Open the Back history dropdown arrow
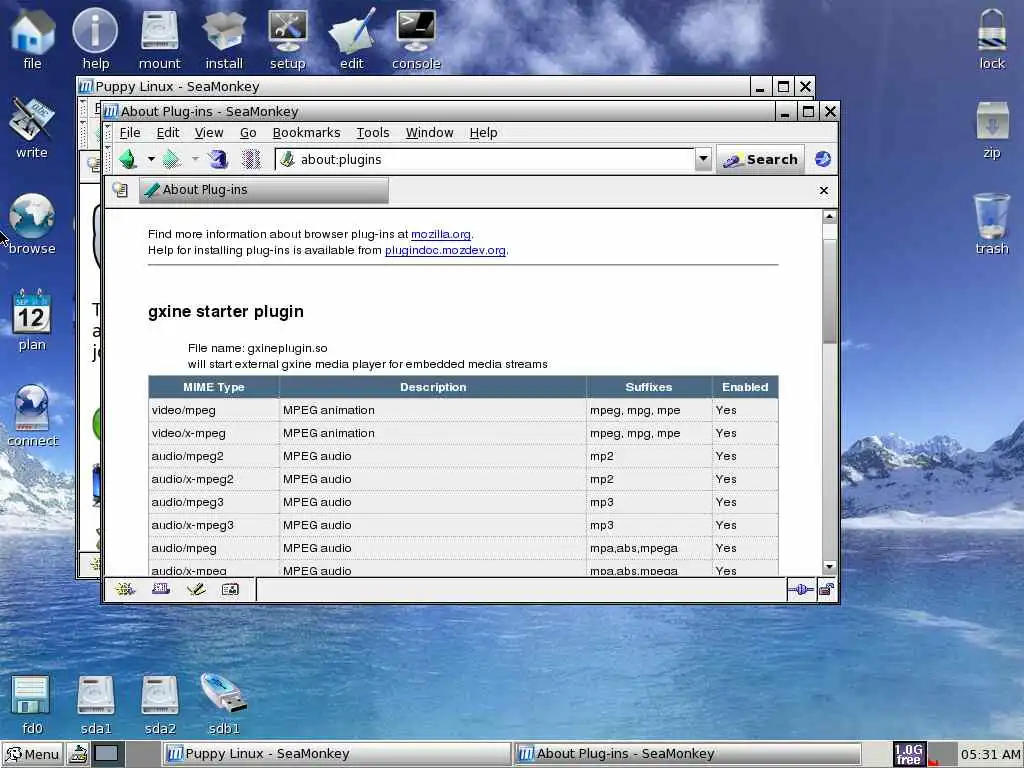Image resolution: width=1024 pixels, height=768 pixels. pyautogui.click(x=151, y=159)
